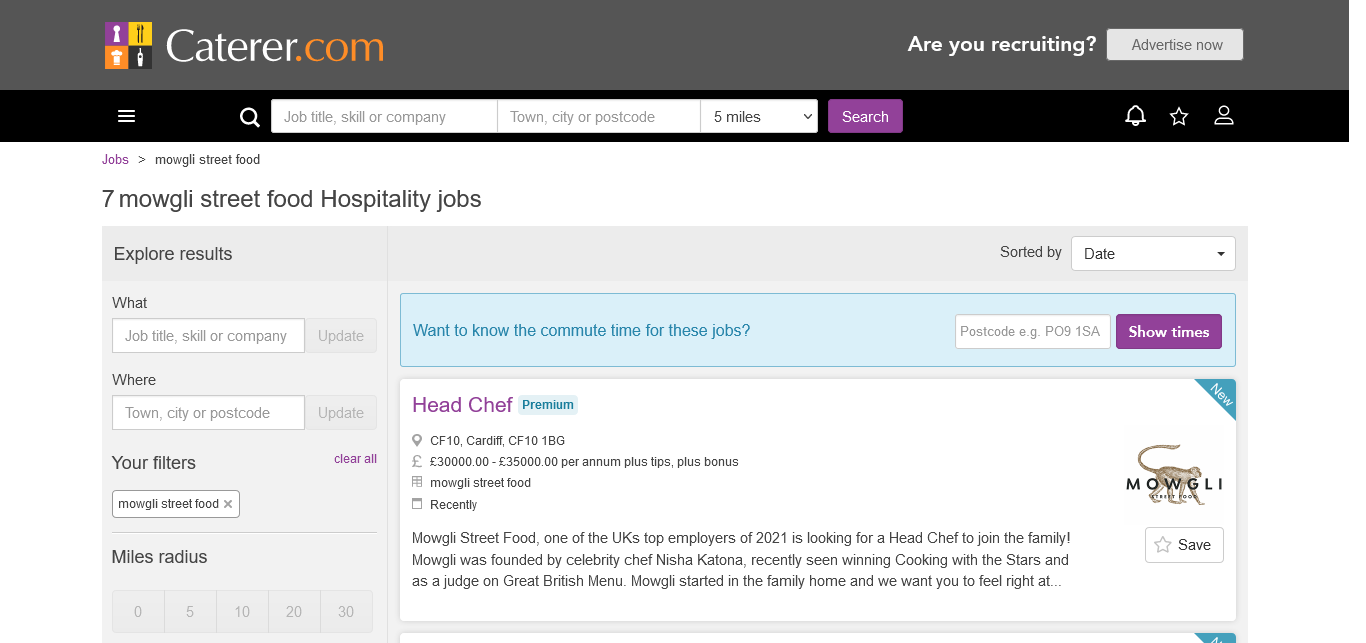The width and height of the screenshot is (1366, 643).
Task: Click the magnifying glass search icon
Action: pyautogui.click(x=250, y=117)
